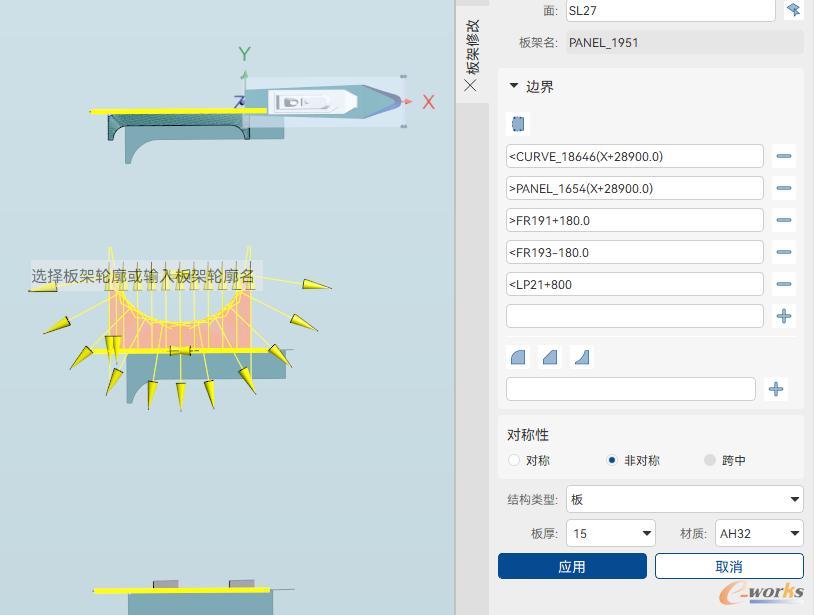814x615 pixels.
Task: Remove the <LP21+800 boundary row
Action: [x=783, y=284]
